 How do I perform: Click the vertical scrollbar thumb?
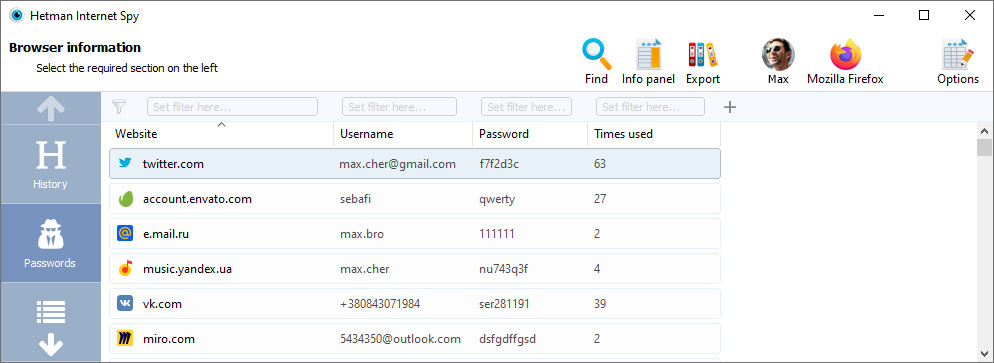[984, 147]
